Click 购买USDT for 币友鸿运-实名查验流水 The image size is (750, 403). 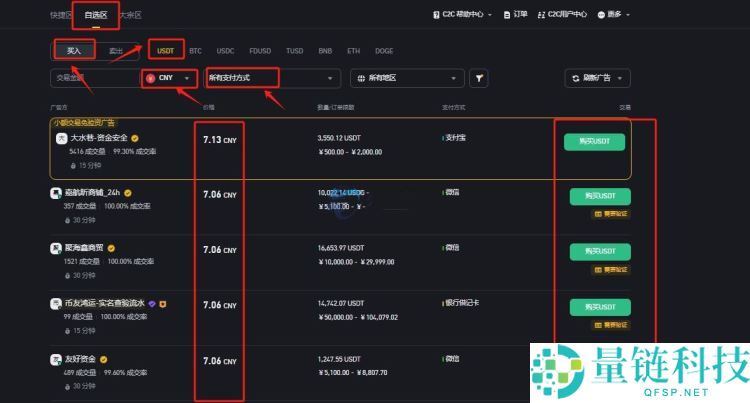(600, 307)
